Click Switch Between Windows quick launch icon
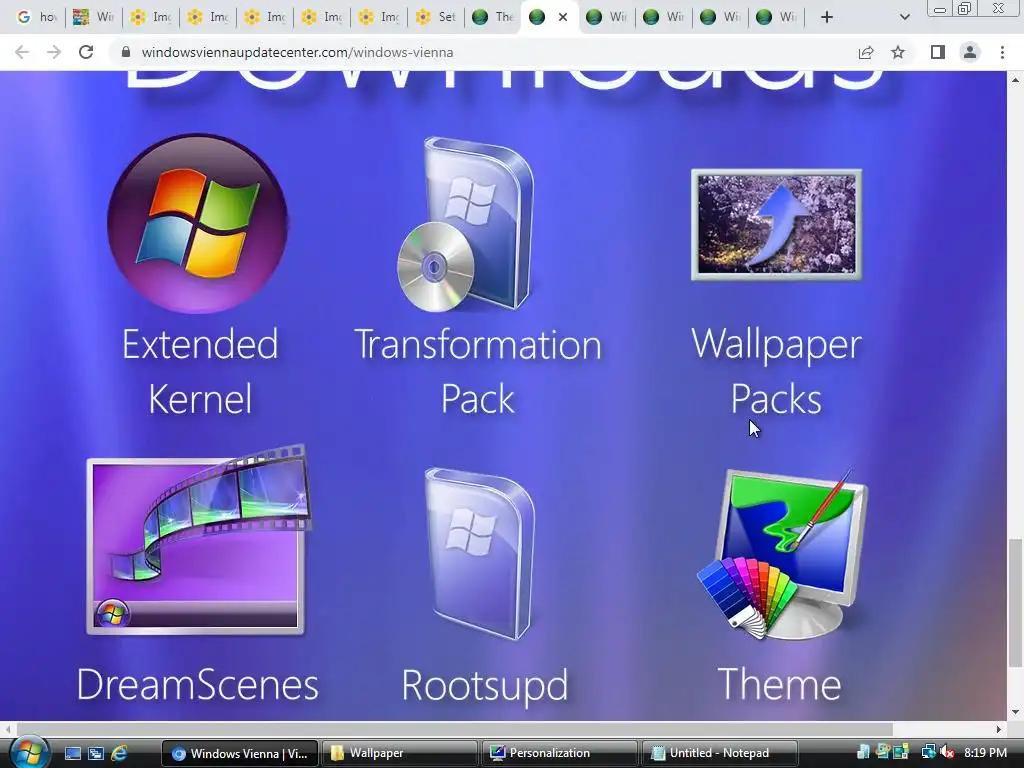 click(95, 753)
